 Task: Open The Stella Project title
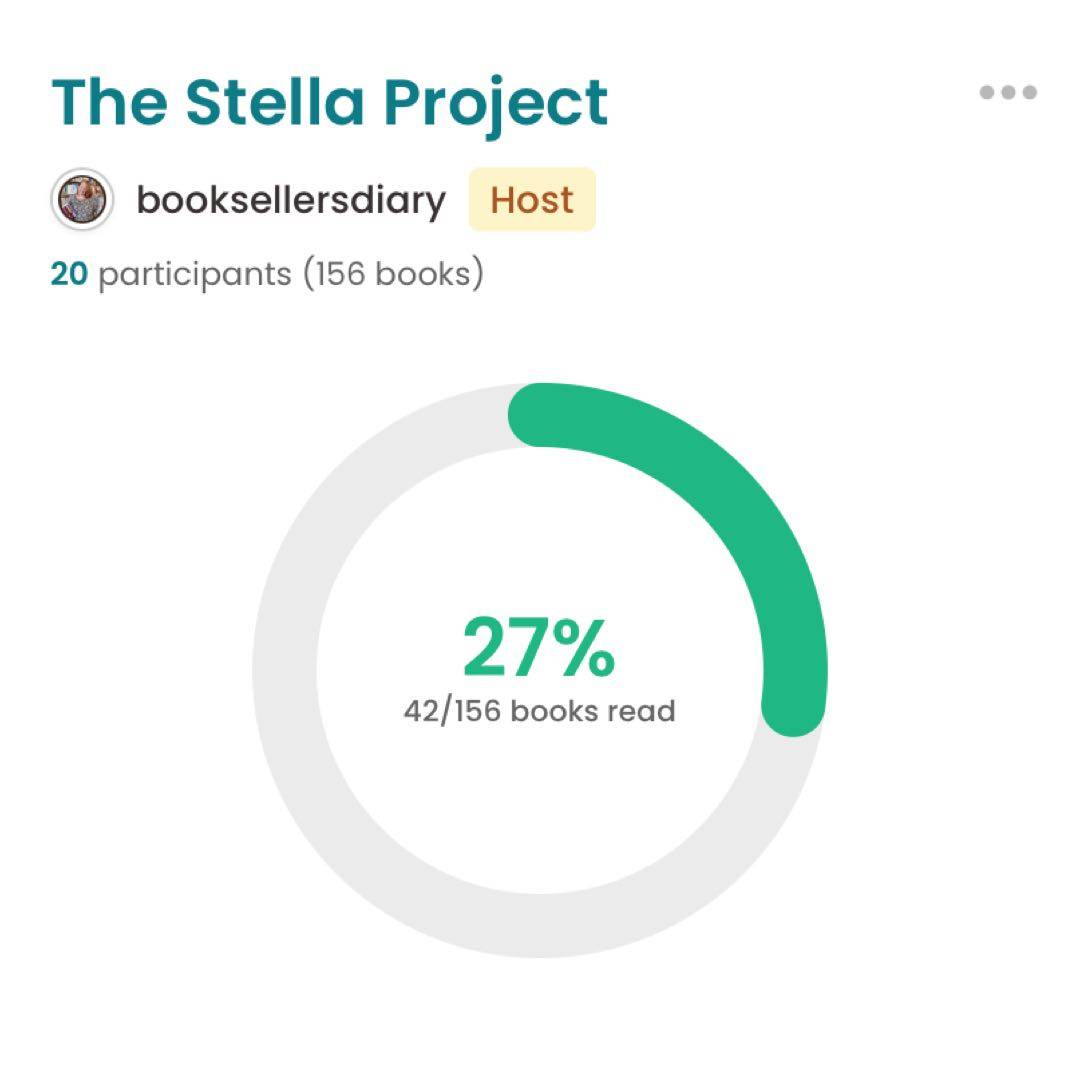329,101
